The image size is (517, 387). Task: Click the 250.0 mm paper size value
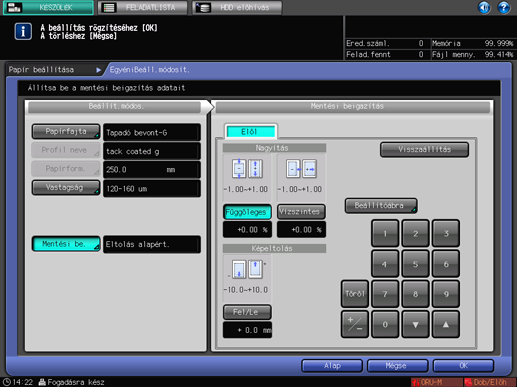[152, 170]
